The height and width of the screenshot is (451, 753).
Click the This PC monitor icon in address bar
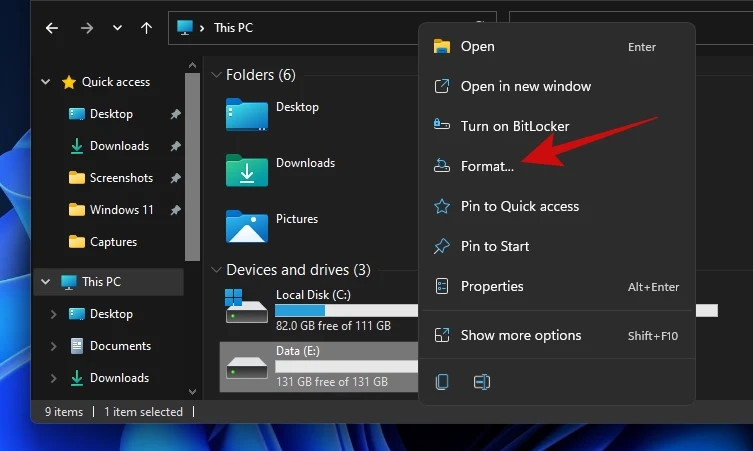click(185, 27)
